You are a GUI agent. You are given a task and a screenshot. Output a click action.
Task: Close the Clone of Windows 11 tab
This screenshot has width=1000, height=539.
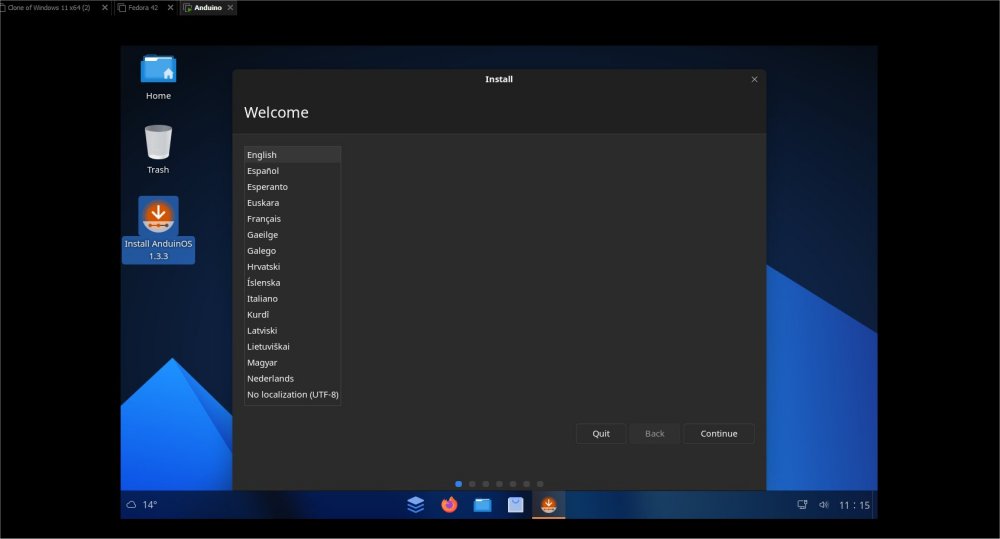point(105,8)
